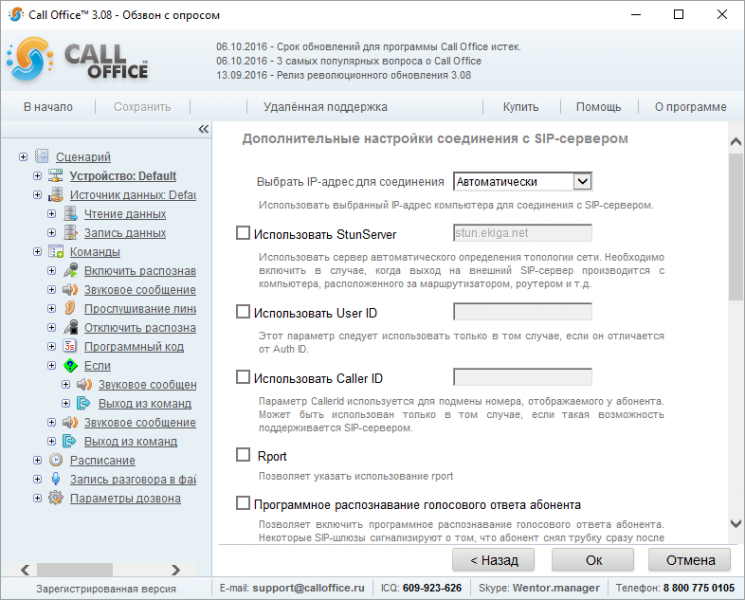
Task: Open Помощь
Action: pyautogui.click(x=598, y=107)
